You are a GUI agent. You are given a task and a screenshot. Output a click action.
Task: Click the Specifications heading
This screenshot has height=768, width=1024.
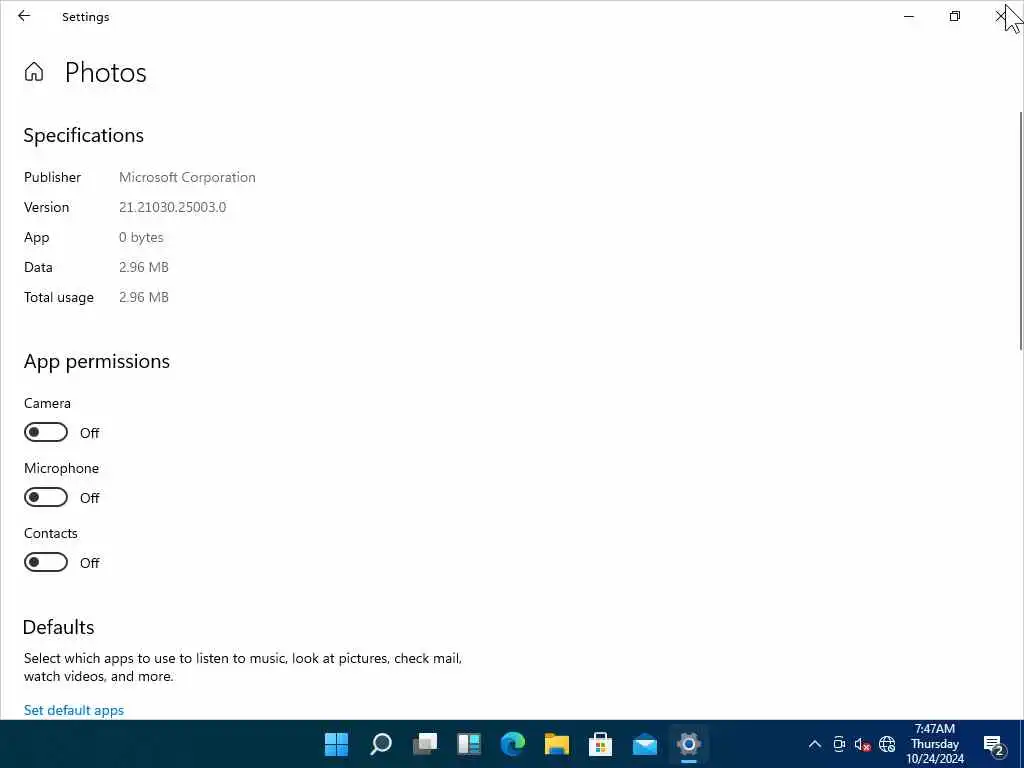(84, 135)
